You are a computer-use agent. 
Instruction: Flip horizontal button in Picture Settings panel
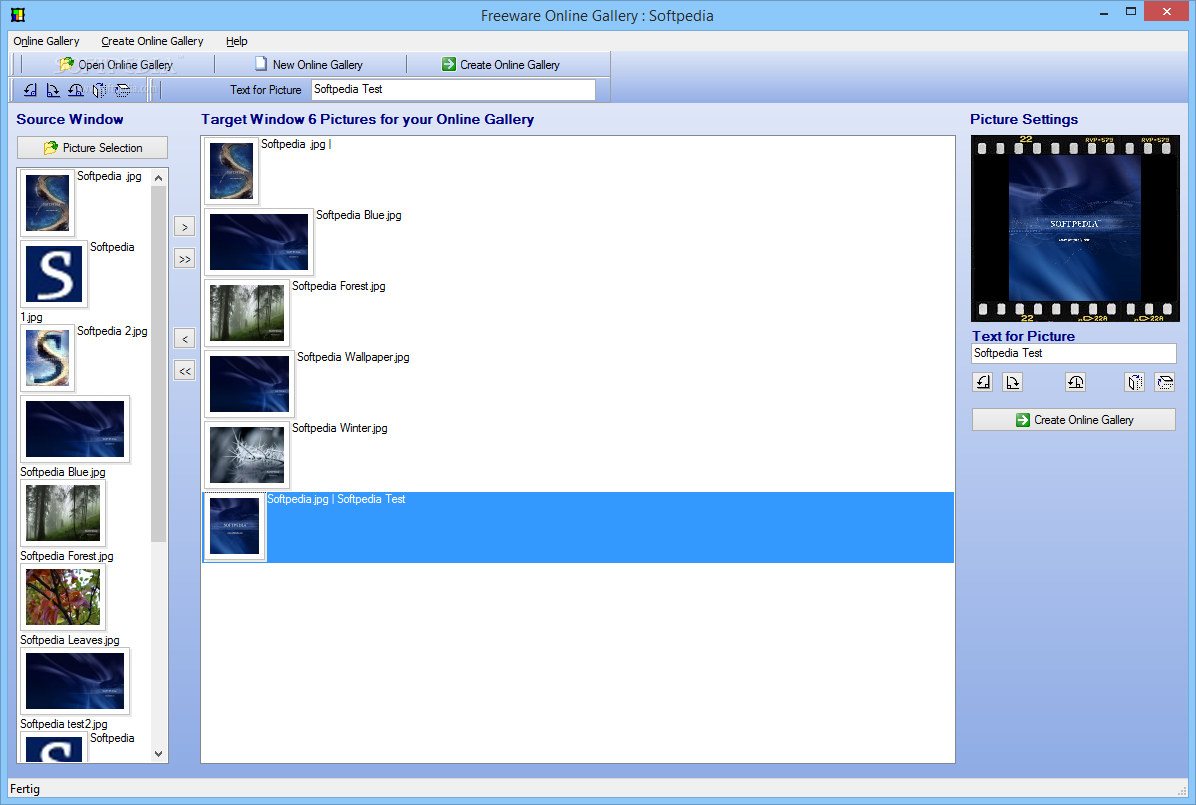point(1135,382)
